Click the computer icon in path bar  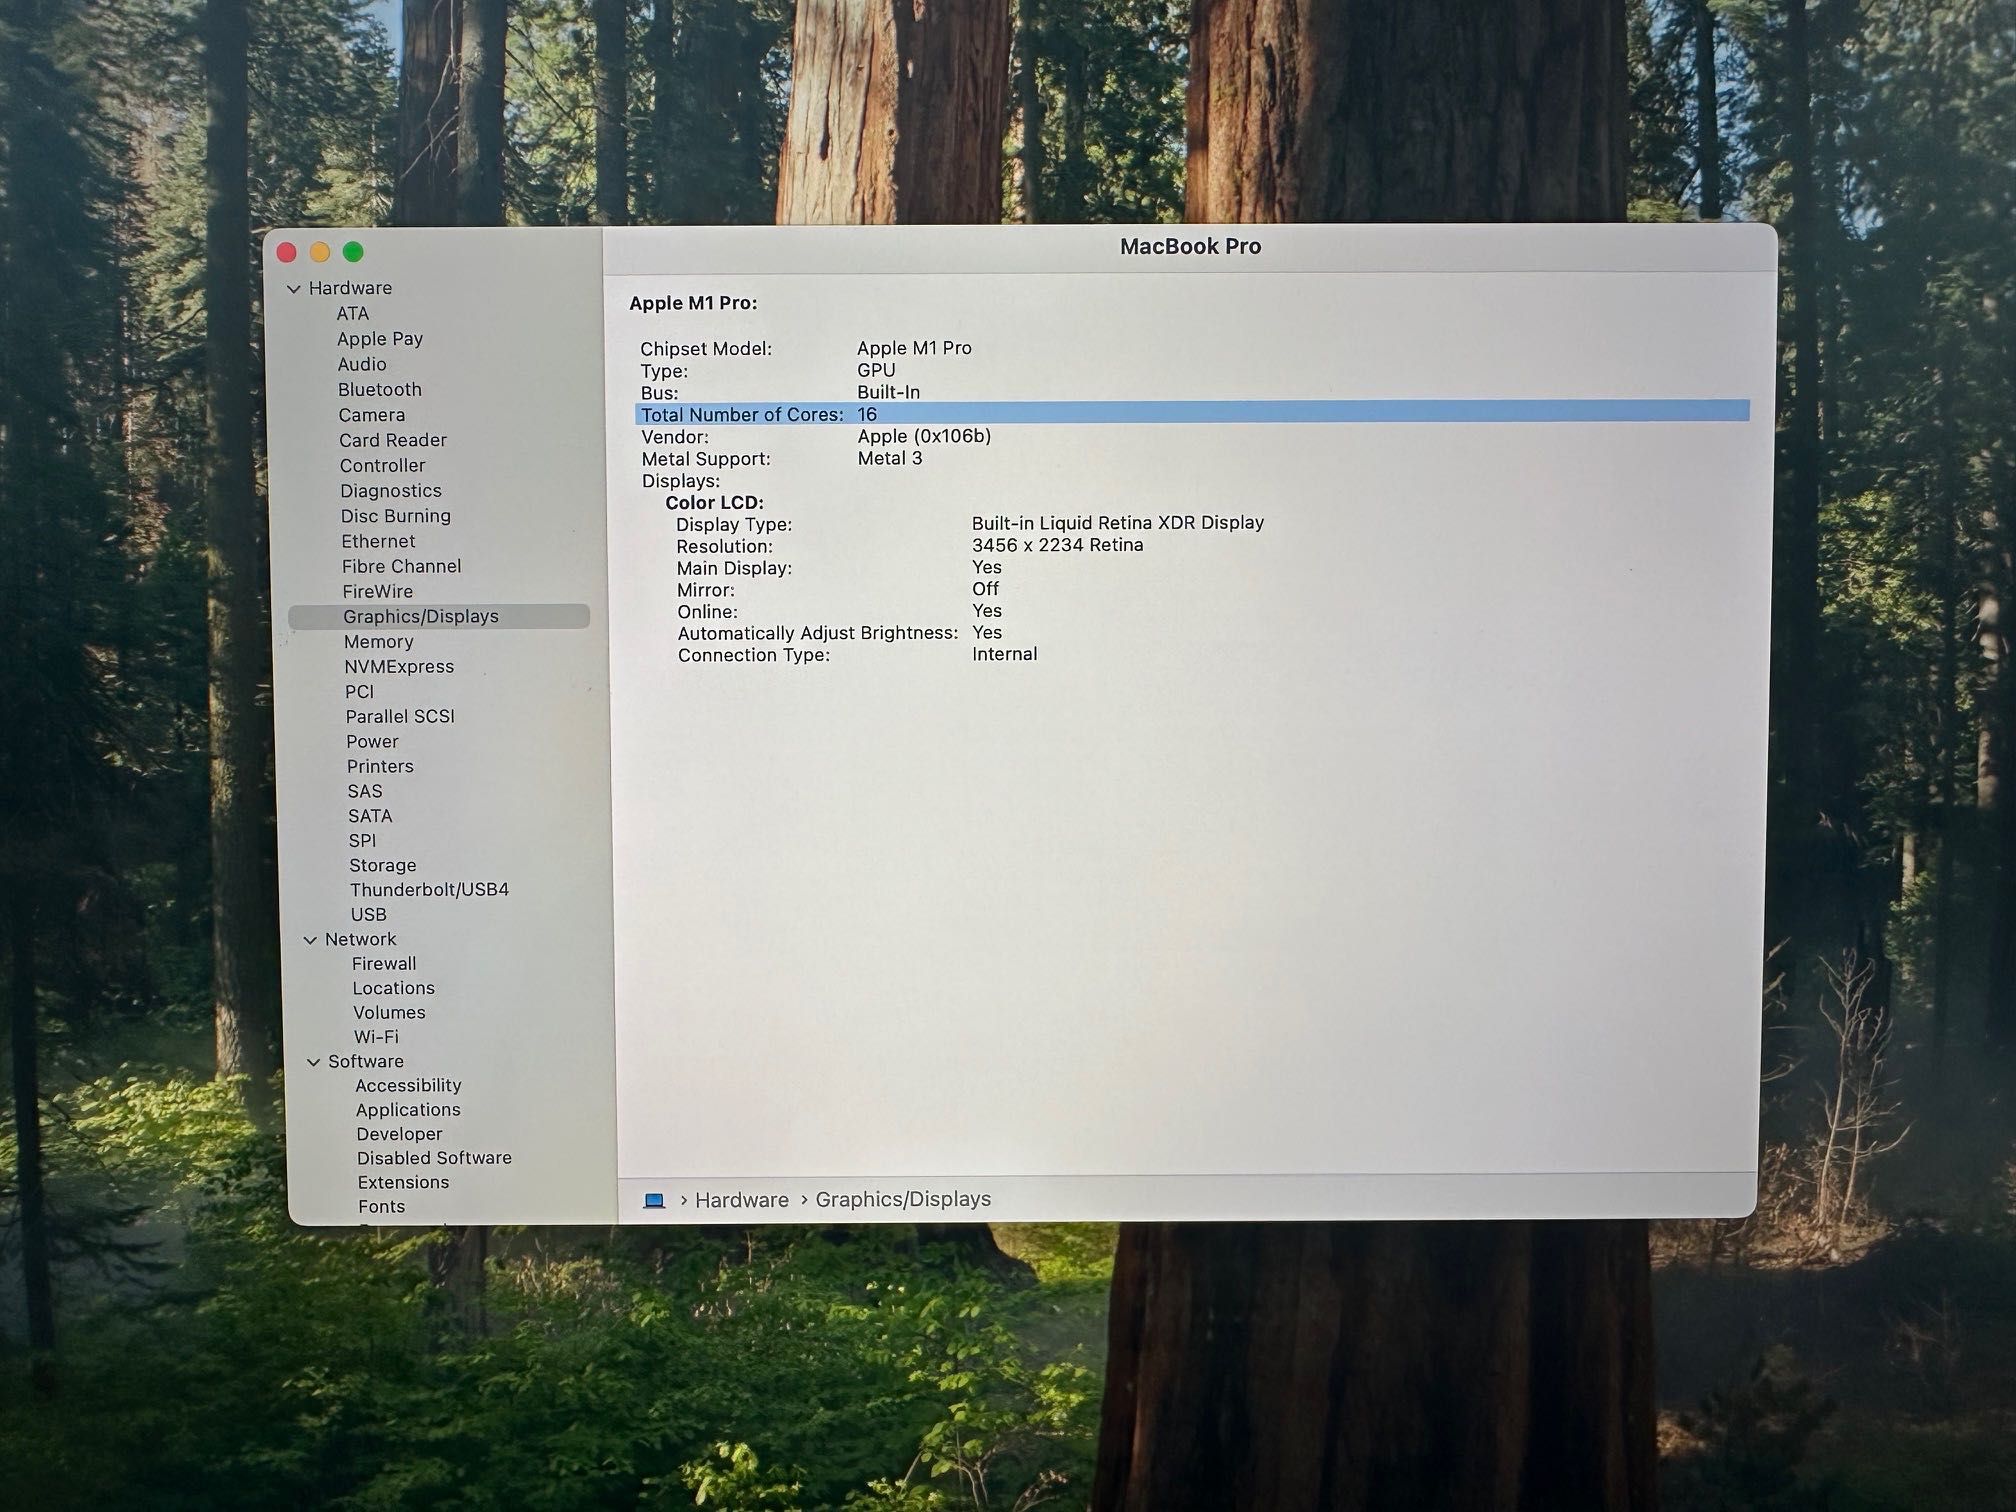(654, 1200)
